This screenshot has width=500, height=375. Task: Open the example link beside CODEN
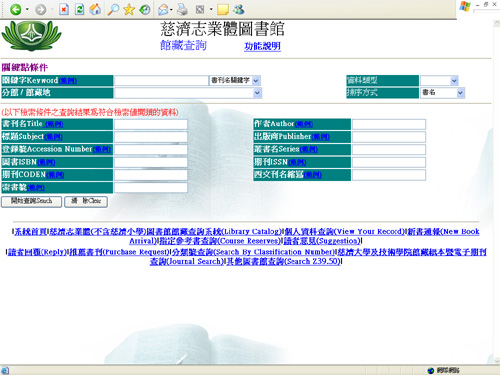point(55,175)
